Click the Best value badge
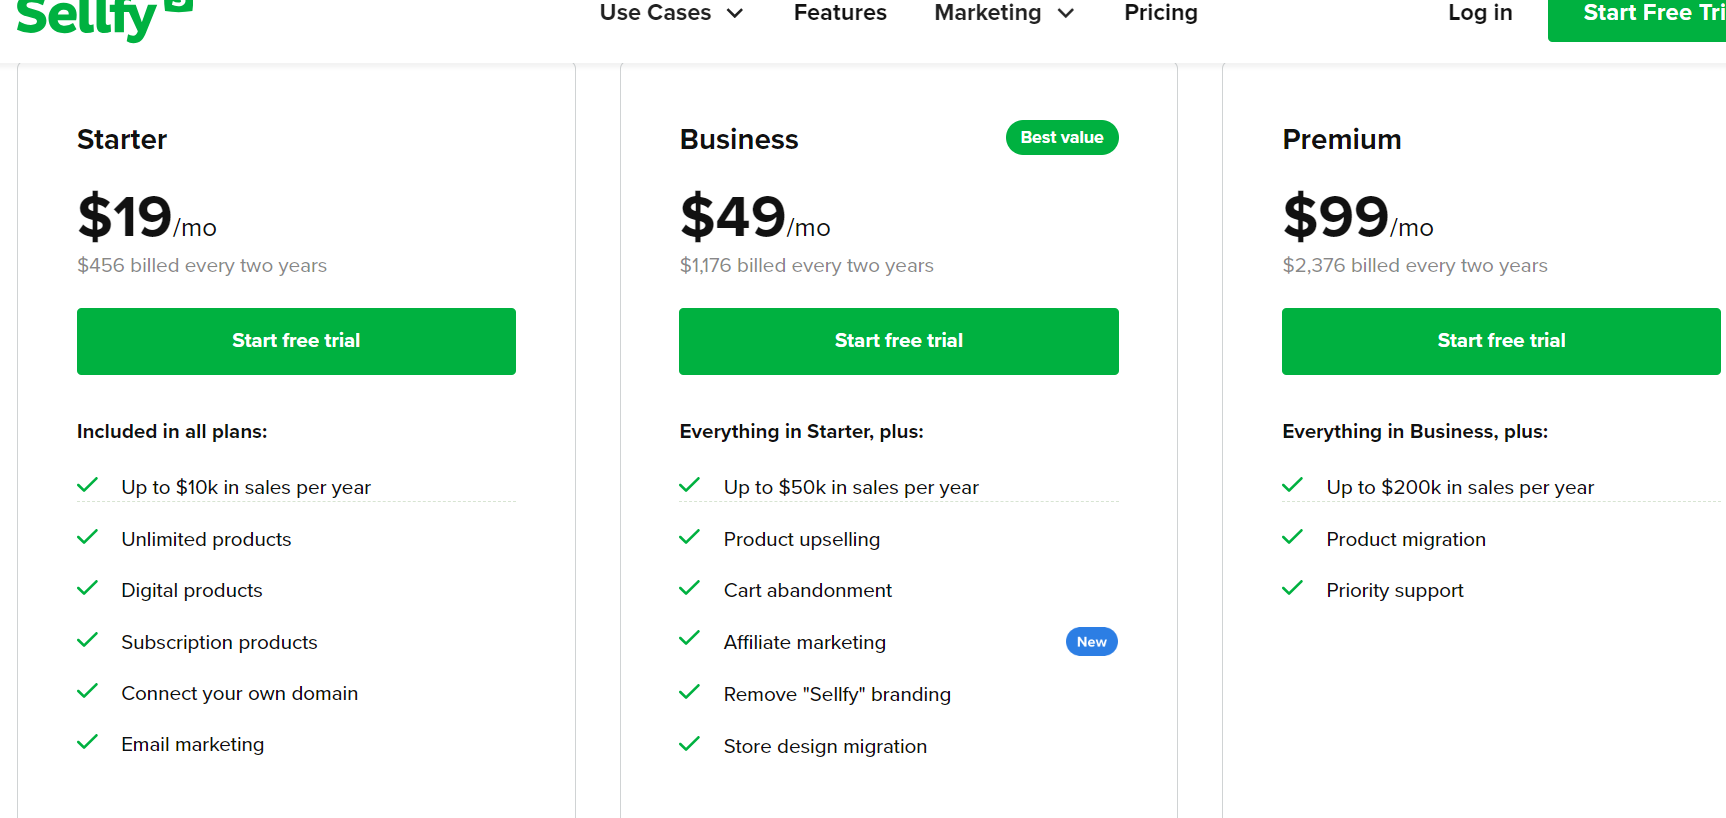The height and width of the screenshot is (818, 1726). click(x=1062, y=137)
